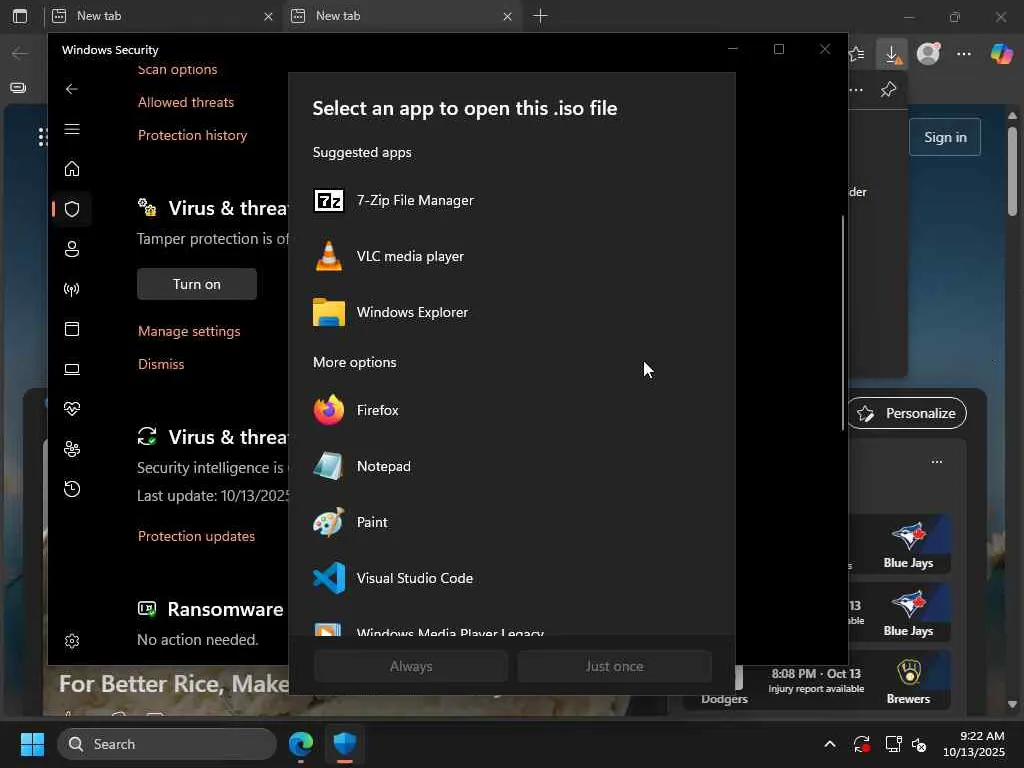Click the muted volume tray icon
1024x768 pixels.
coord(920,744)
